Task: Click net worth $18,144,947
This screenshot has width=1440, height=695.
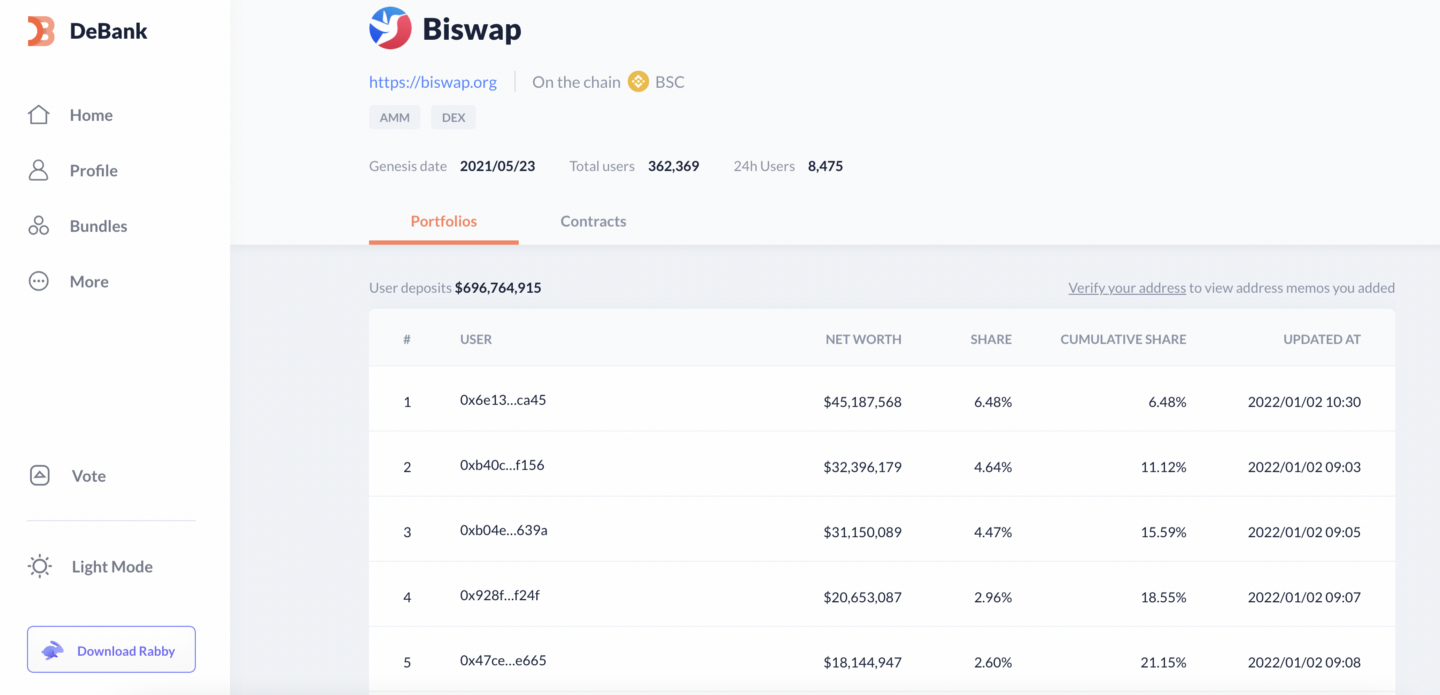Action: [862, 662]
